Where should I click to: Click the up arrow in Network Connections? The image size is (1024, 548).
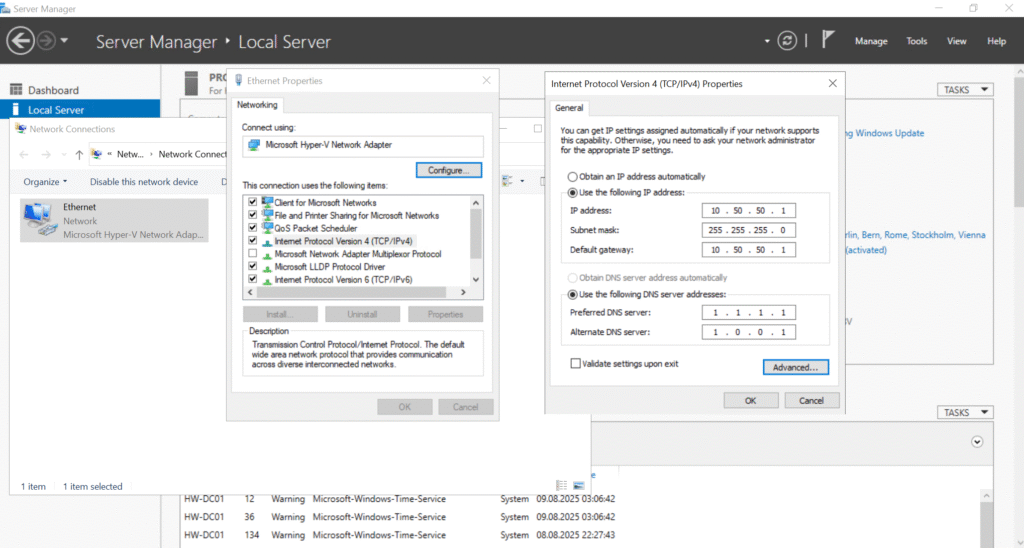coord(79,155)
